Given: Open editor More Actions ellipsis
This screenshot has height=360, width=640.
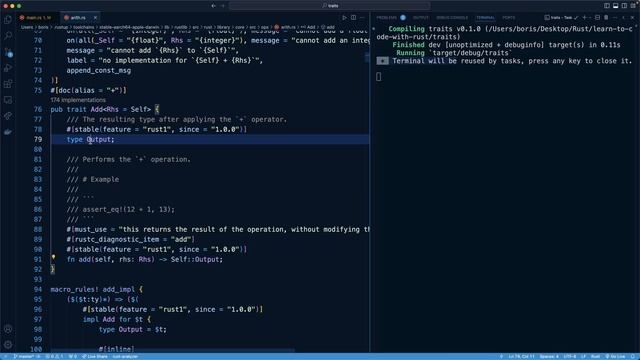Looking at the screenshot, I should point(362,18).
